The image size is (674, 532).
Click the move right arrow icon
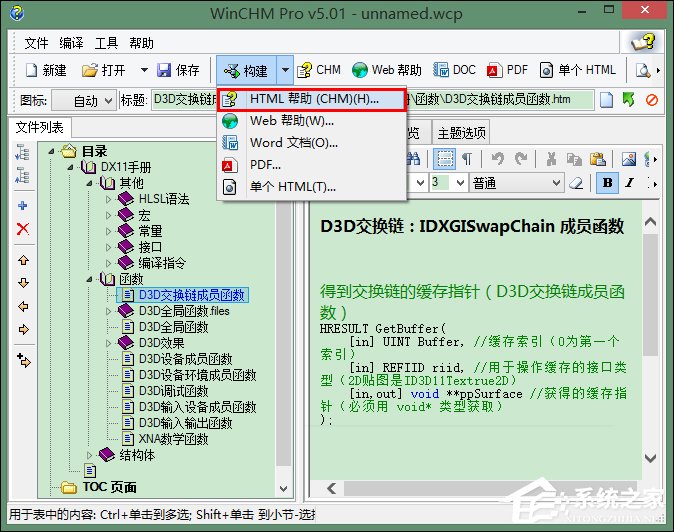(23, 330)
